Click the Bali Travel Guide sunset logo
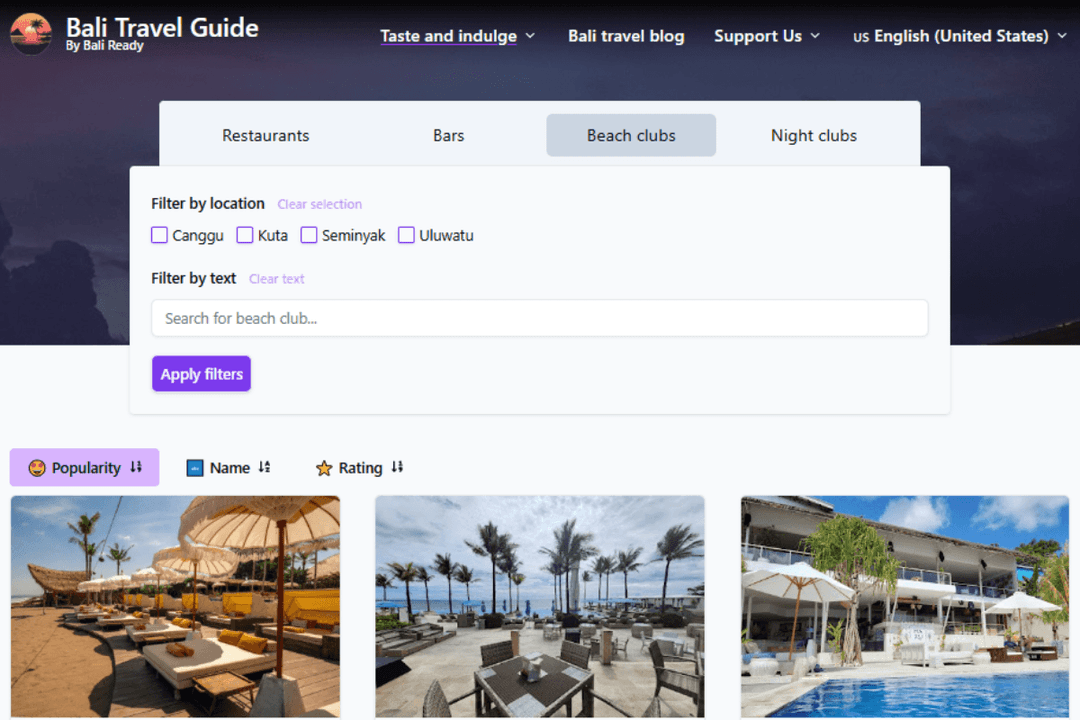This screenshot has height=720, width=1080. coord(31,32)
